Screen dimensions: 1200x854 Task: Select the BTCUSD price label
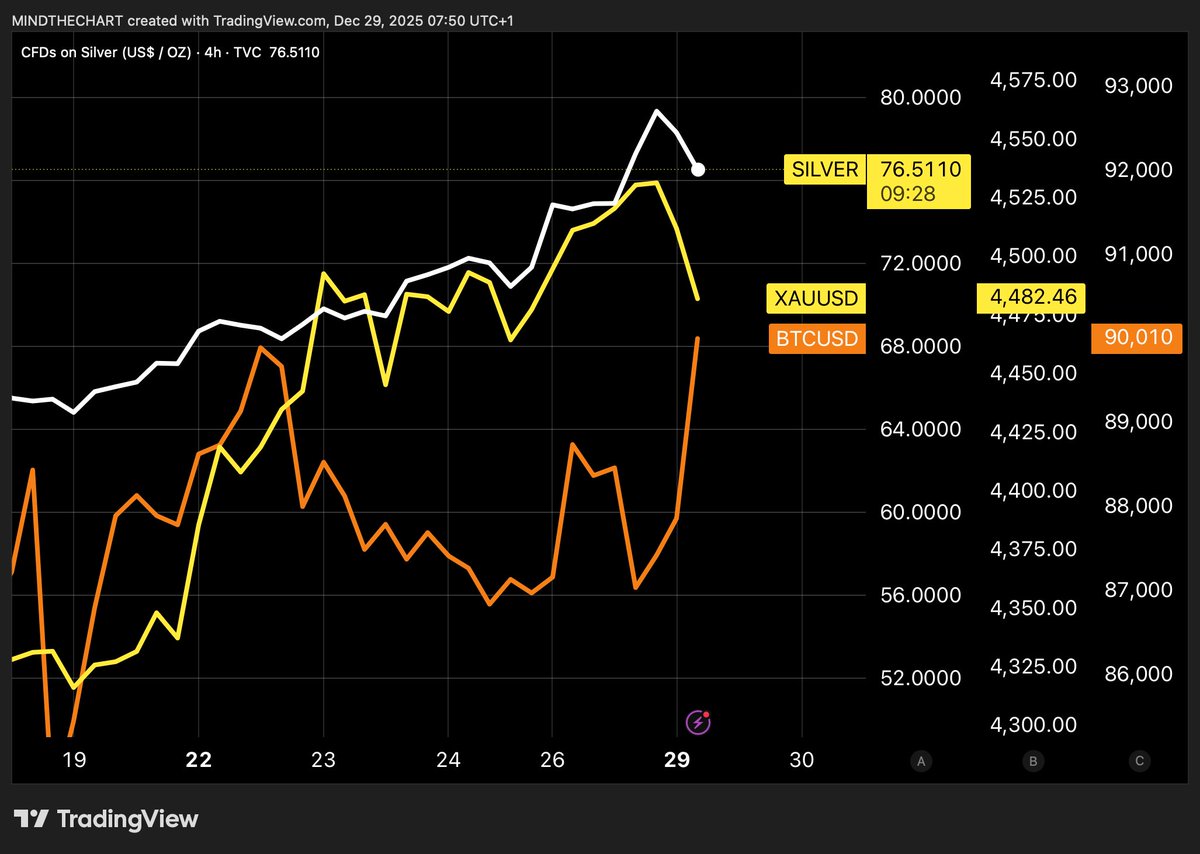816,339
